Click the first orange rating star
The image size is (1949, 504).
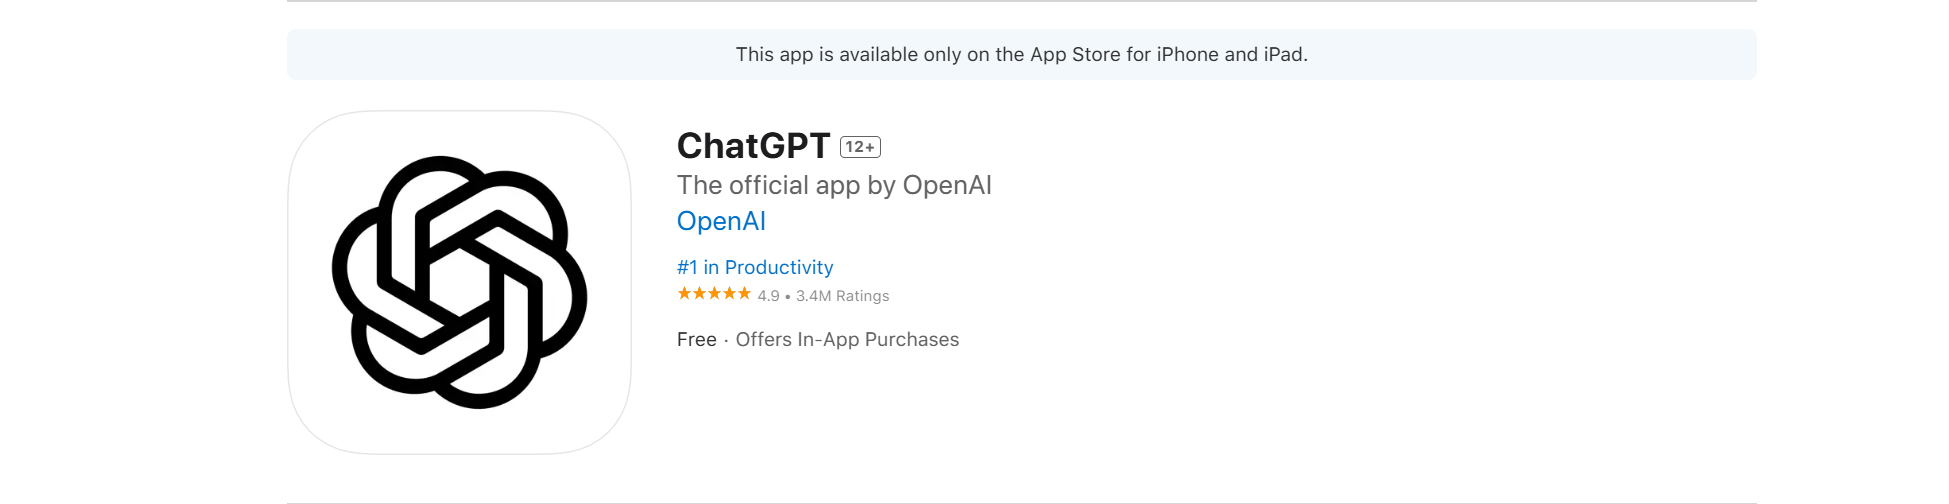[x=684, y=293]
